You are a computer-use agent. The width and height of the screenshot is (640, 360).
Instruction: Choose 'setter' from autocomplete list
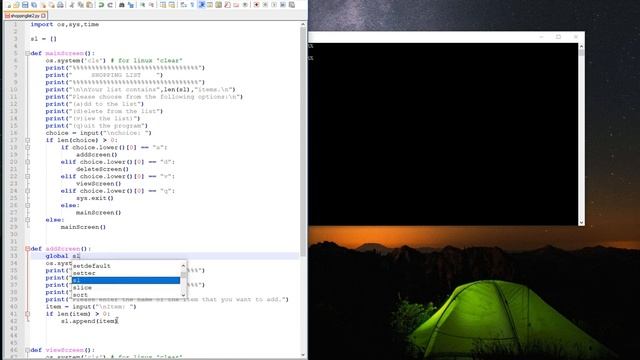(x=126, y=273)
